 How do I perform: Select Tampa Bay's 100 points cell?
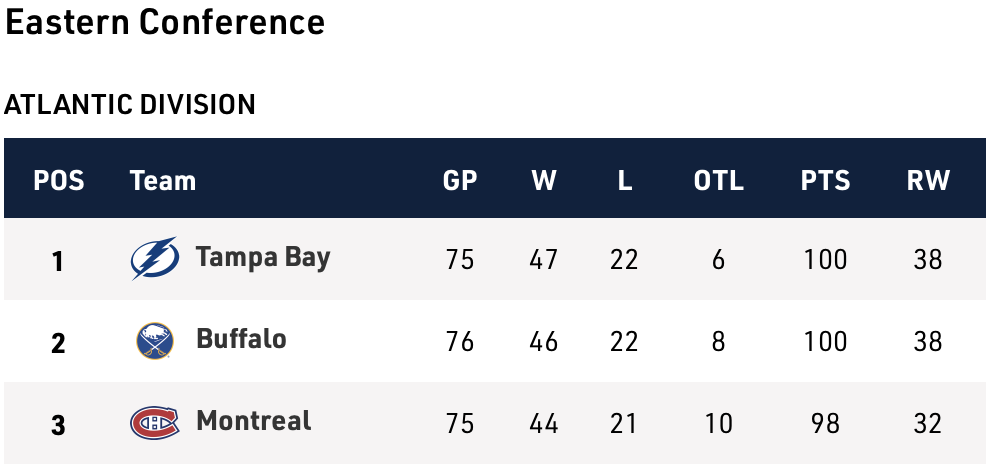[x=825, y=260]
